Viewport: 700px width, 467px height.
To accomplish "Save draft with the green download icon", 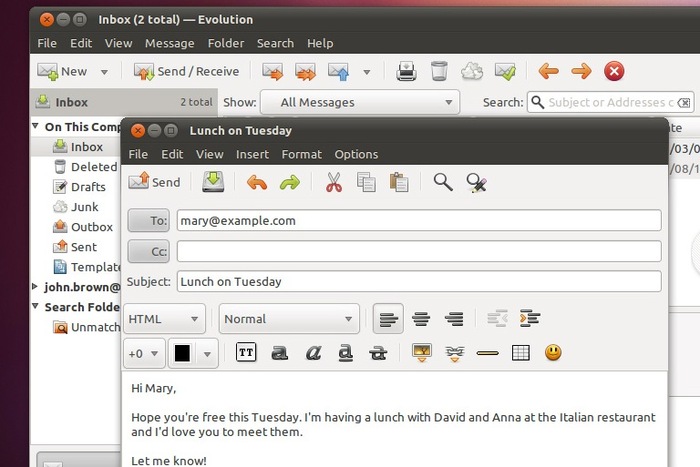I will [x=213, y=182].
